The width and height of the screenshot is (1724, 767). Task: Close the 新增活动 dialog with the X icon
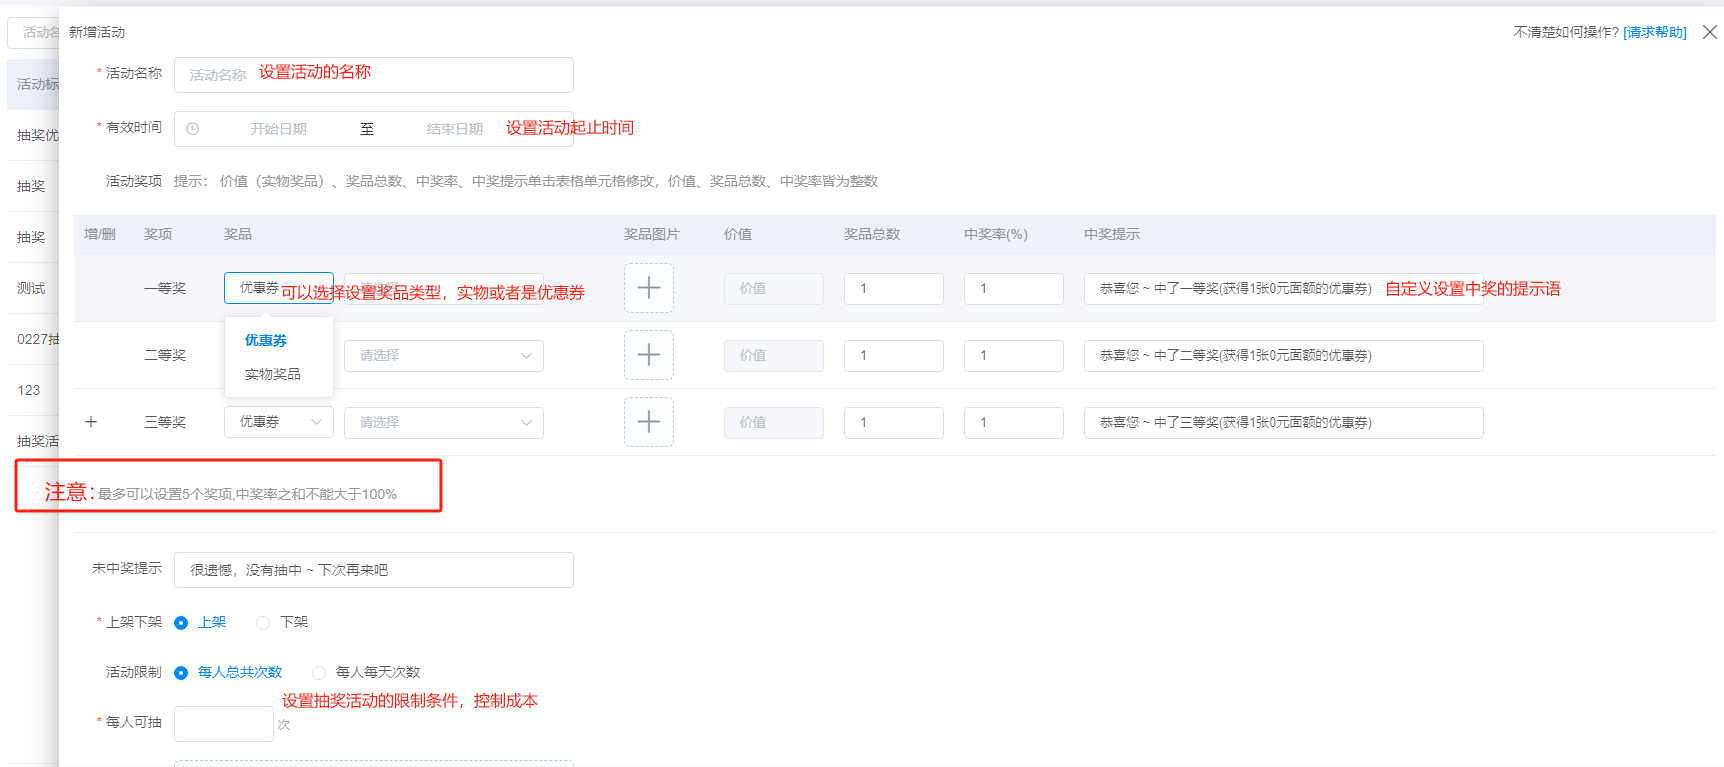tap(1710, 32)
